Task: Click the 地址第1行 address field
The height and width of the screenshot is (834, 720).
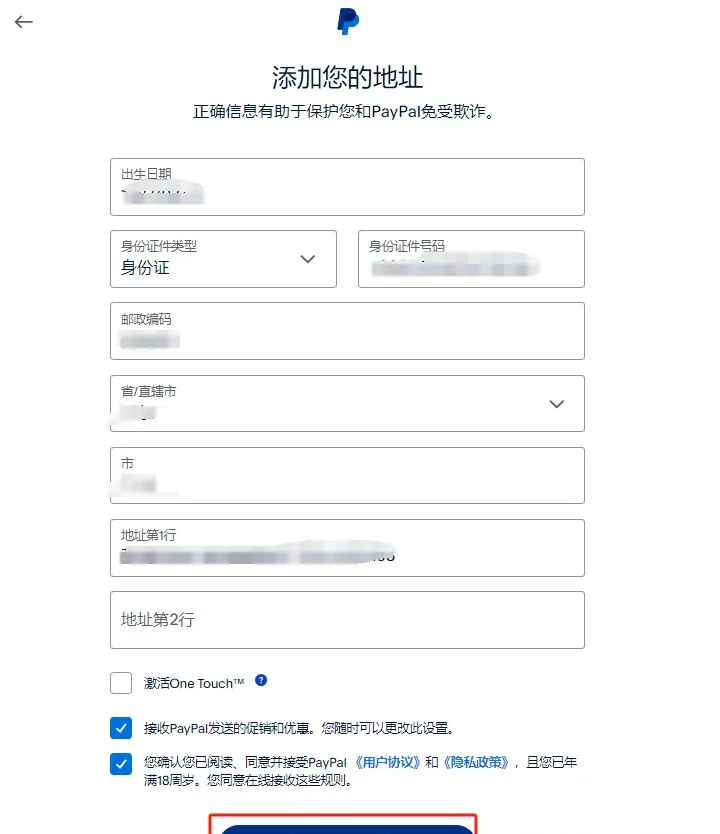Action: pyautogui.click(x=348, y=548)
